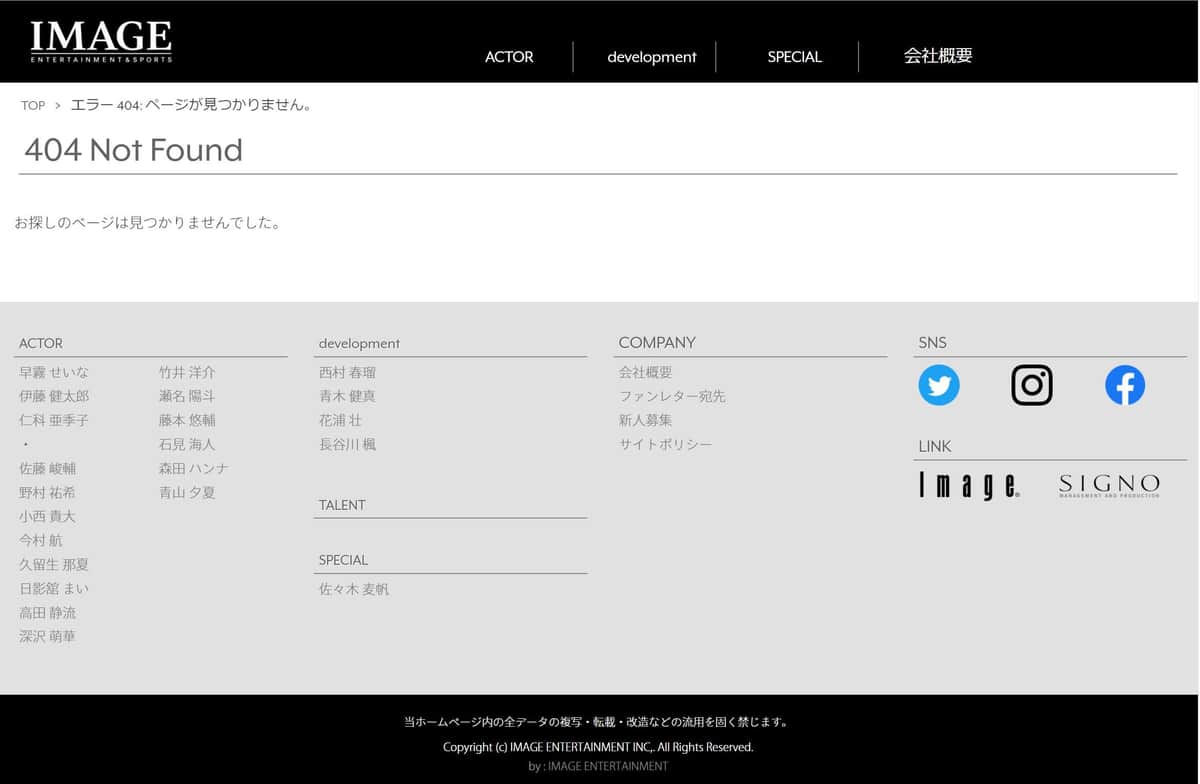The width and height of the screenshot is (1200, 784).
Task: Open the 西村 春瑠 development page
Action: [x=347, y=371]
